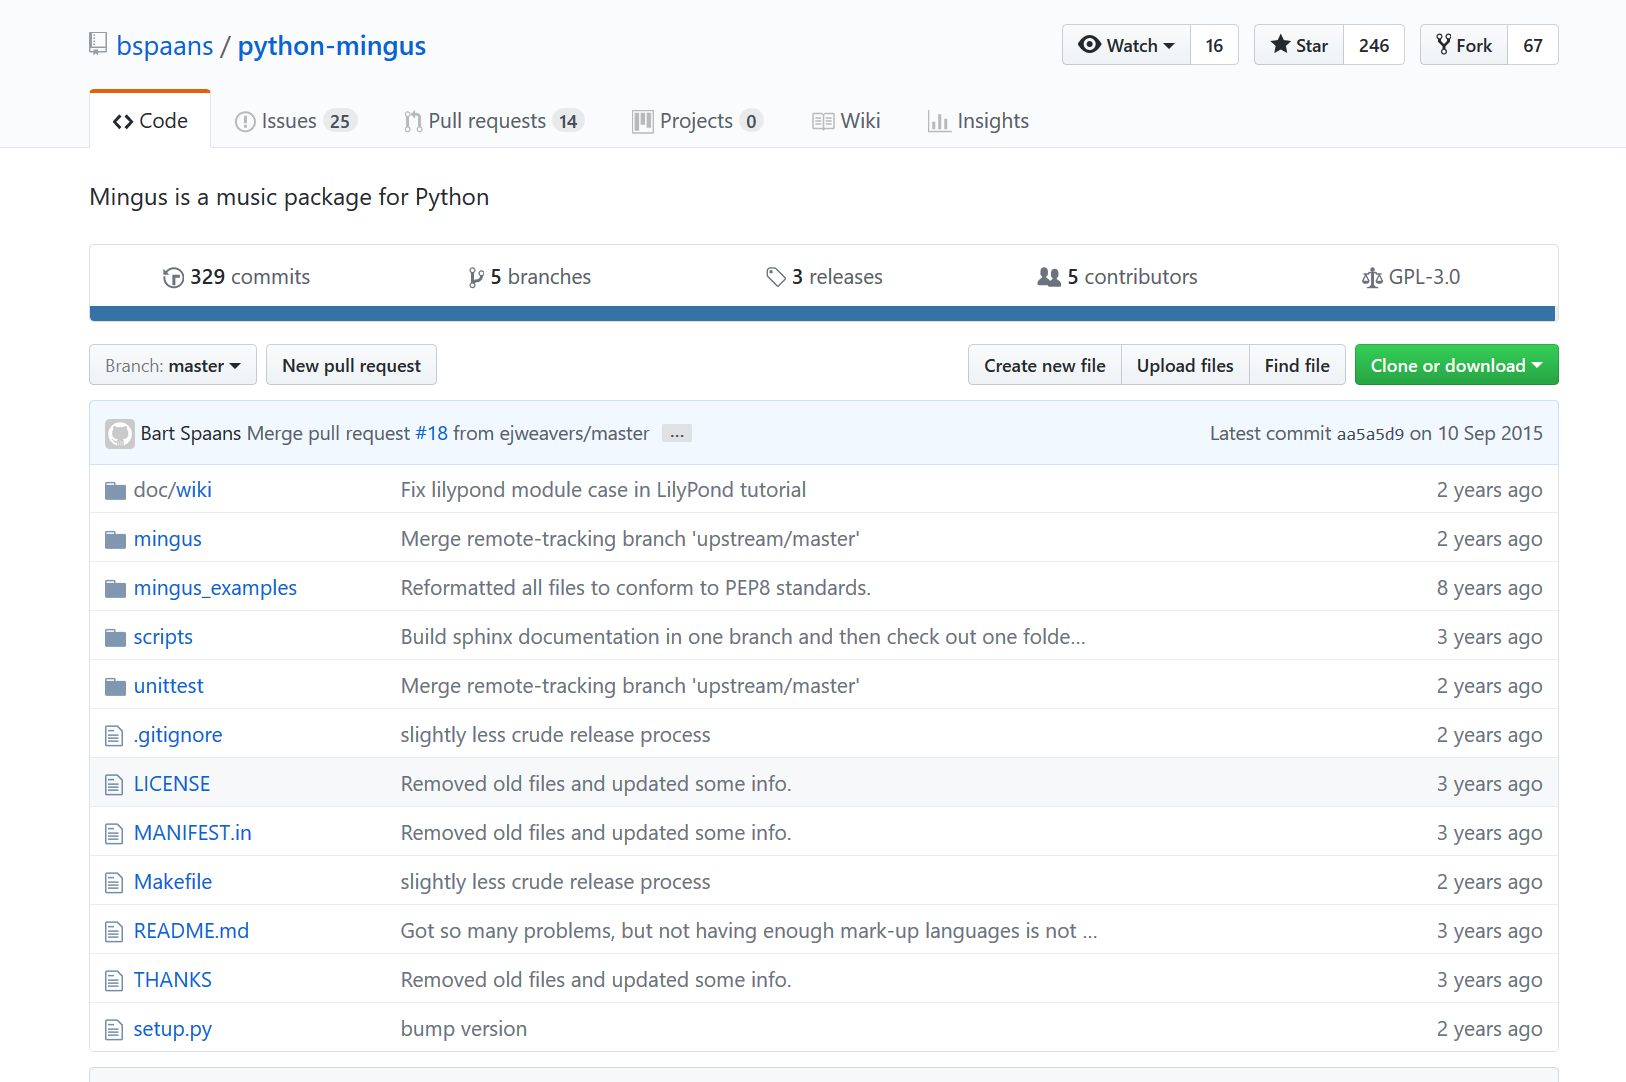This screenshot has width=1626, height=1082.
Task: Click the file icon for THANKS
Action: (114, 981)
